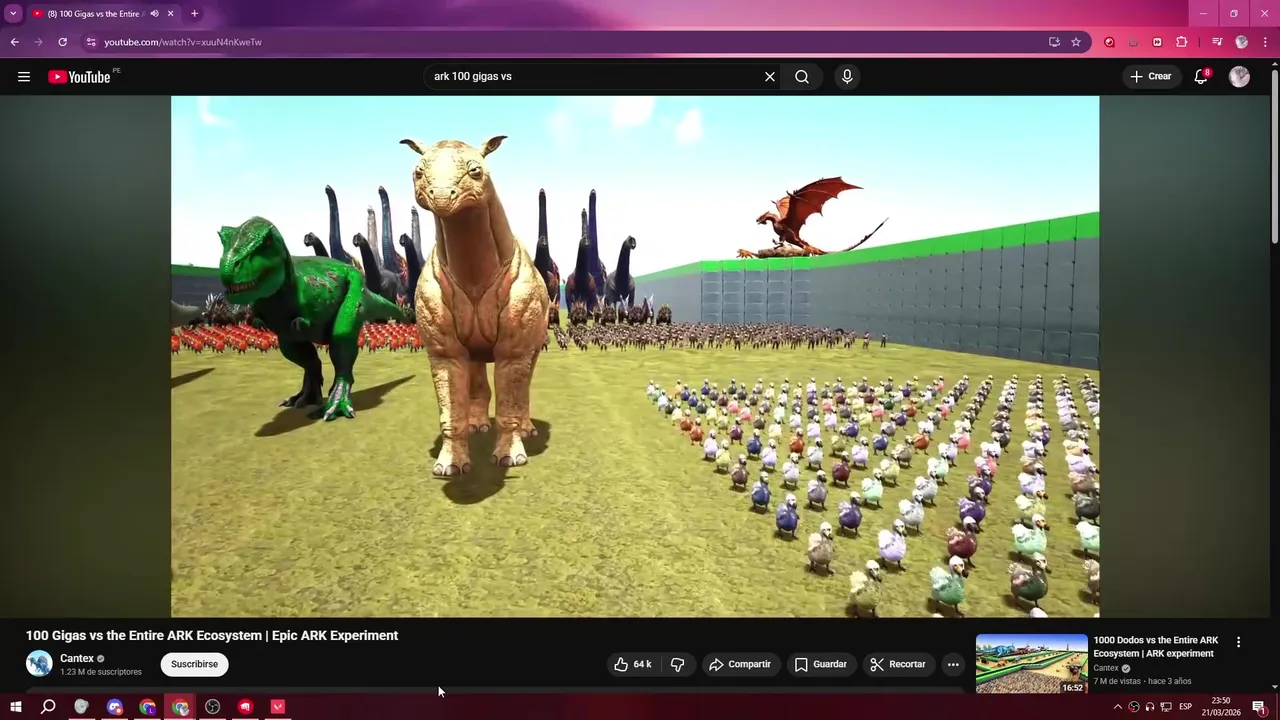The height and width of the screenshot is (720, 1280).
Task: Save the video with Guardar button
Action: 821,664
